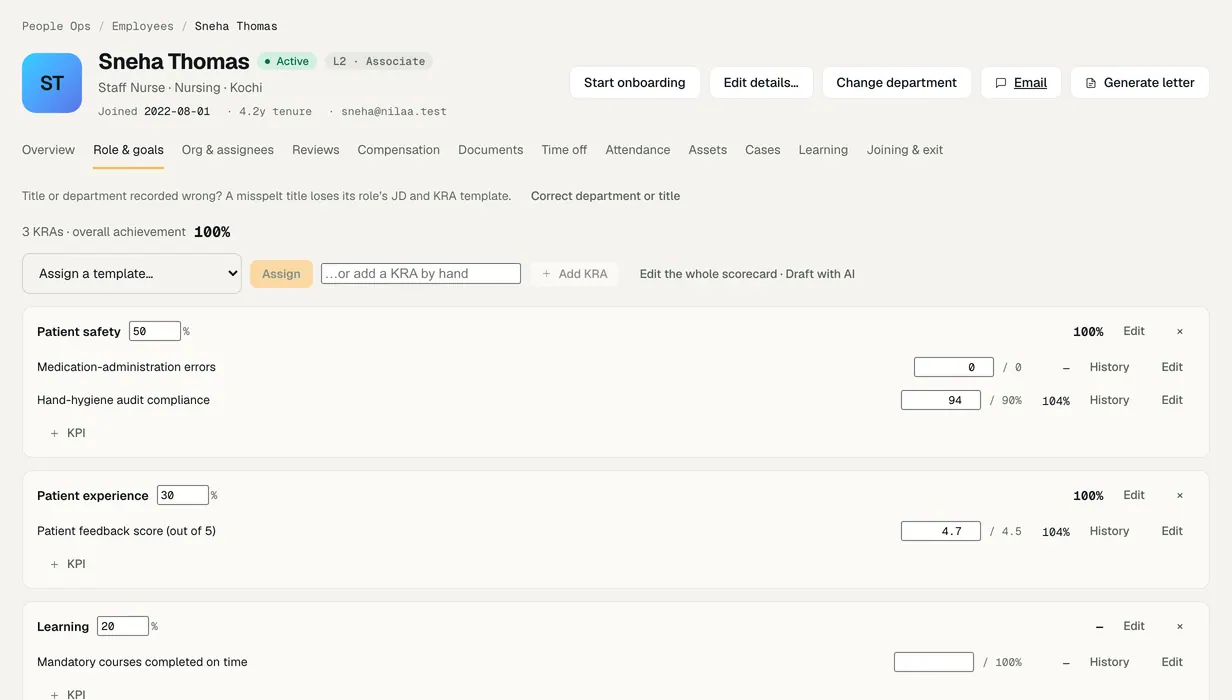Click Generate letter button
Viewport: 1232px width, 700px height.
point(1140,83)
